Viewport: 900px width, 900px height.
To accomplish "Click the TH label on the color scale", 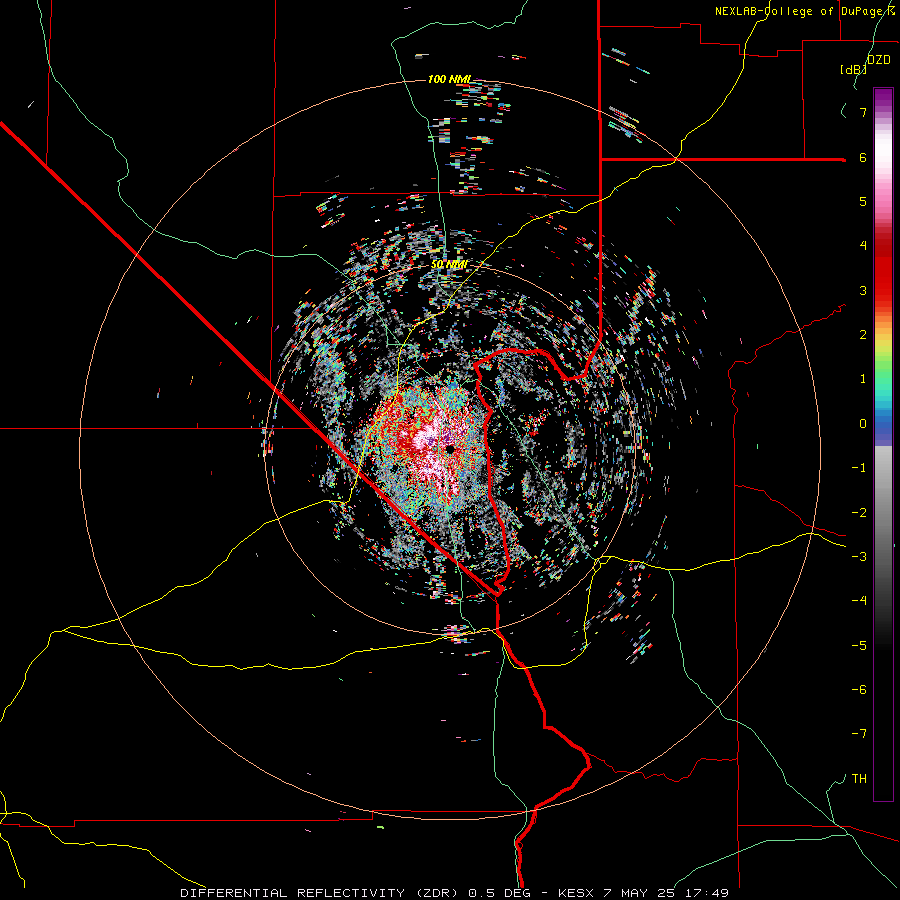I will click(x=859, y=779).
